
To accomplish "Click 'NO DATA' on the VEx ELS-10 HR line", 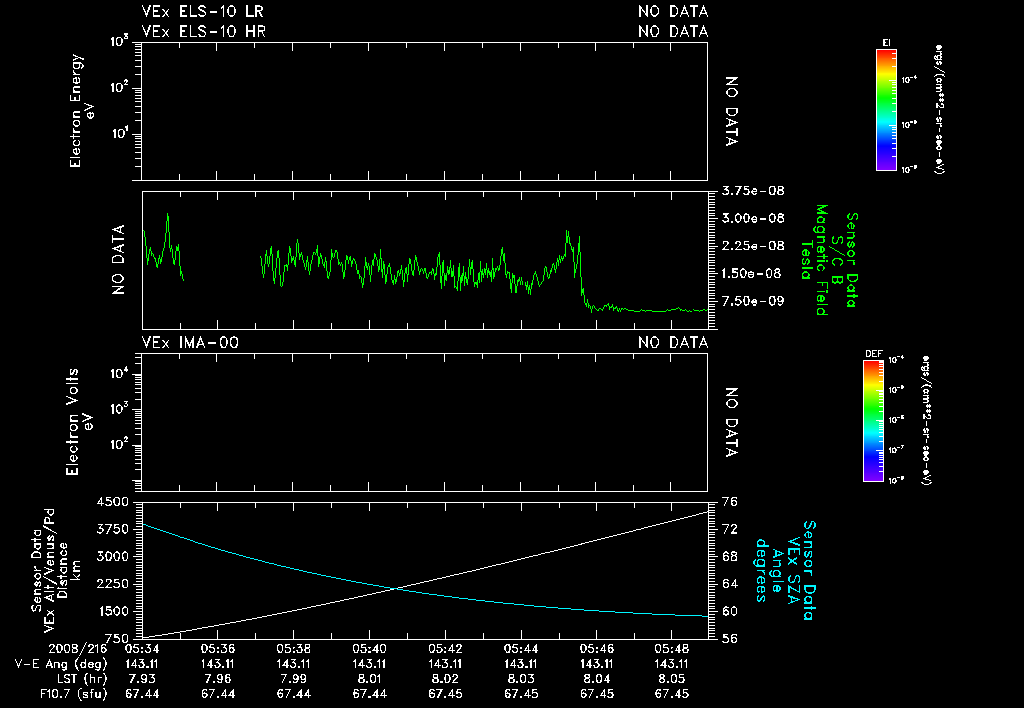I will pos(673,31).
